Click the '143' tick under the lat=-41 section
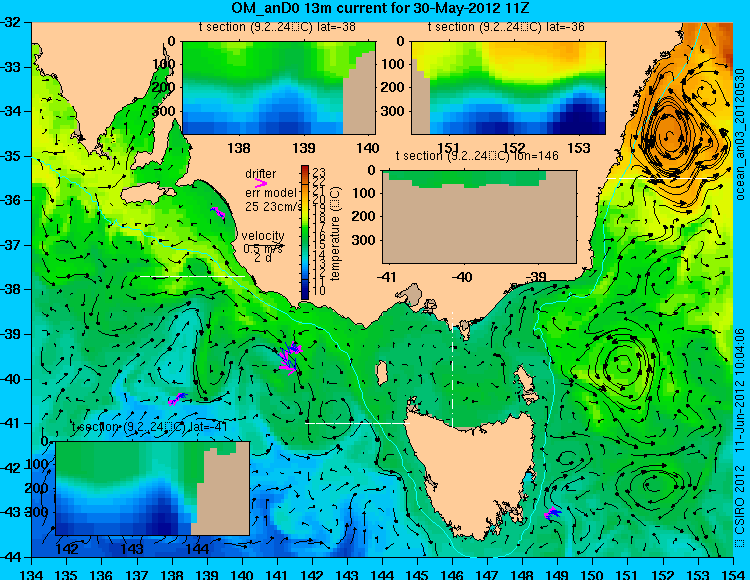Viewport: 750px width, 580px height. pyautogui.click(x=132, y=548)
